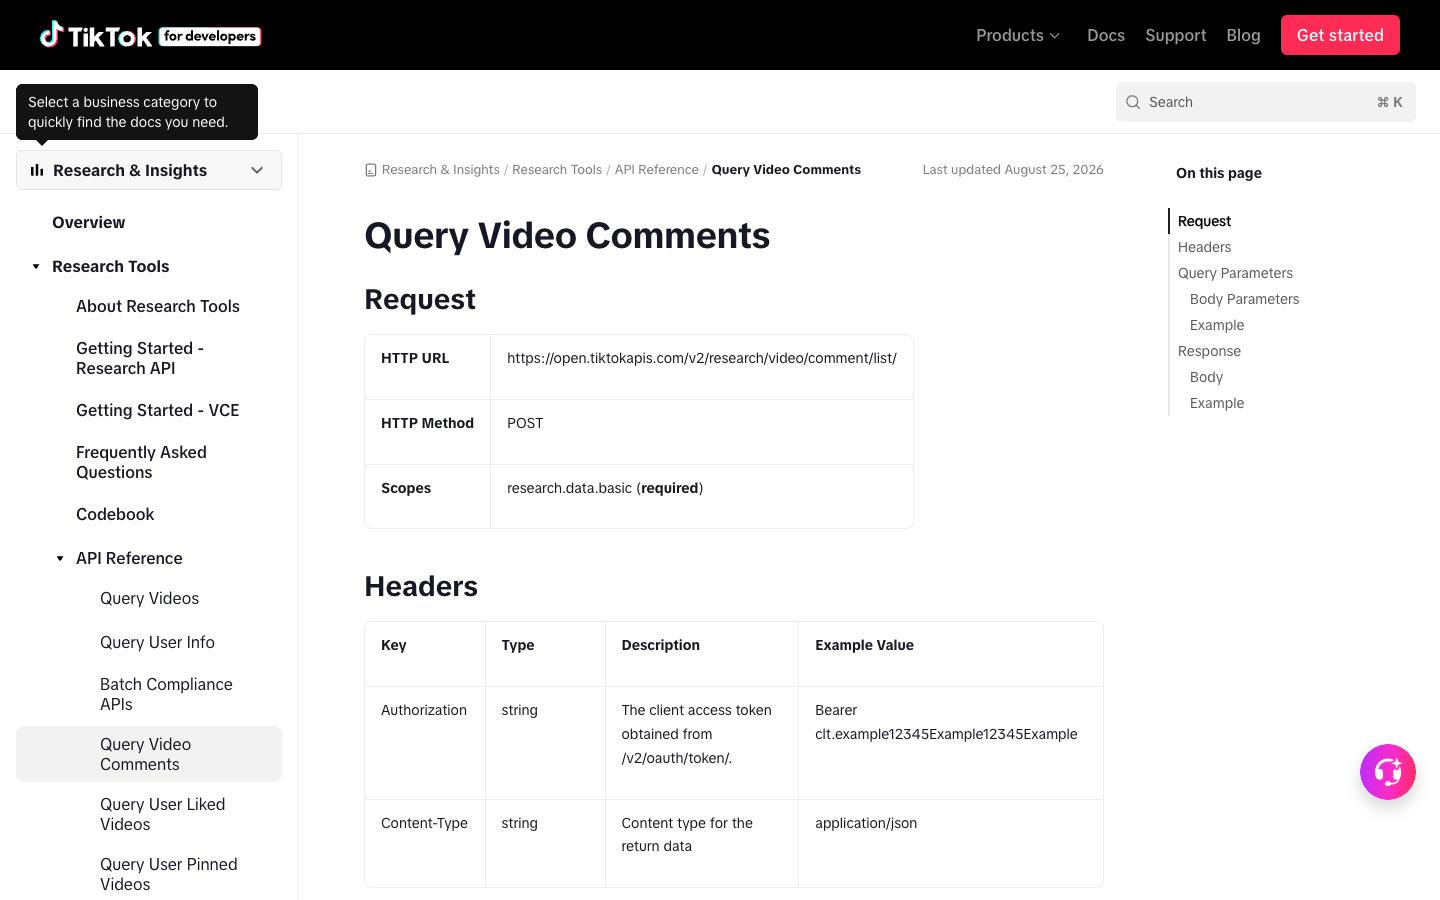
Task: Jump to Query Parameters in On this page
Action: click(x=1235, y=273)
